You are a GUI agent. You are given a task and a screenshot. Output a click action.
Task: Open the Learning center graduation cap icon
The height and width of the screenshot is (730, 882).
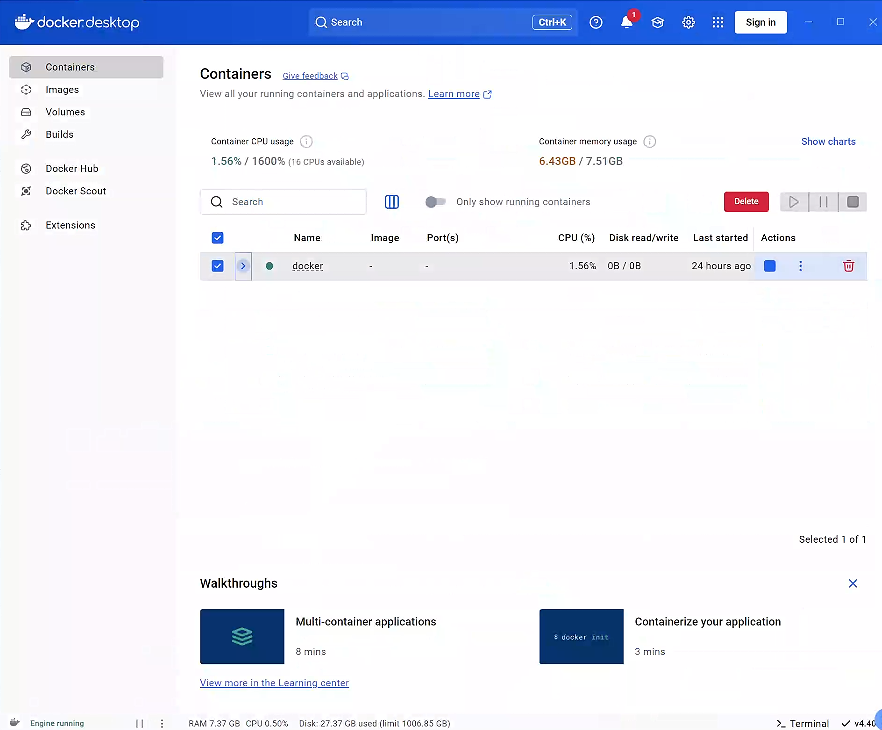tap(658, 22)
